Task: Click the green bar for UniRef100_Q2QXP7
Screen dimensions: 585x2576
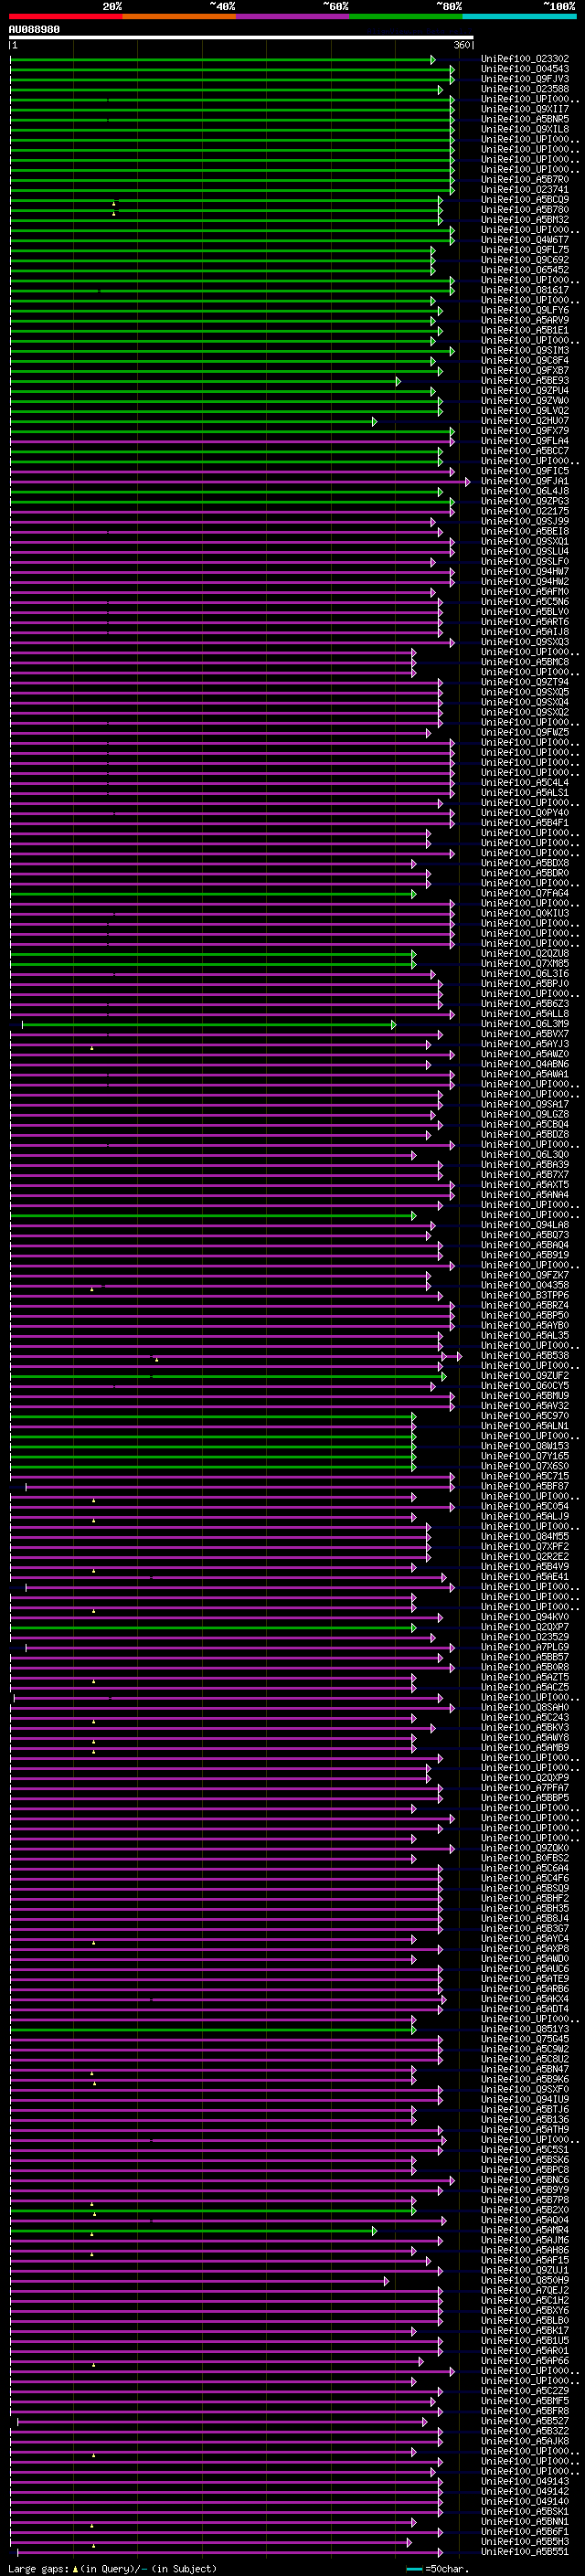Action: (213, 1628)
